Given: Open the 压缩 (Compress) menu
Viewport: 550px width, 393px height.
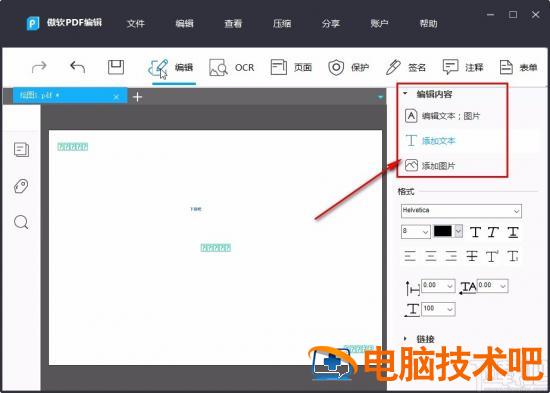Looking at the screenshot, I should 282,24.
